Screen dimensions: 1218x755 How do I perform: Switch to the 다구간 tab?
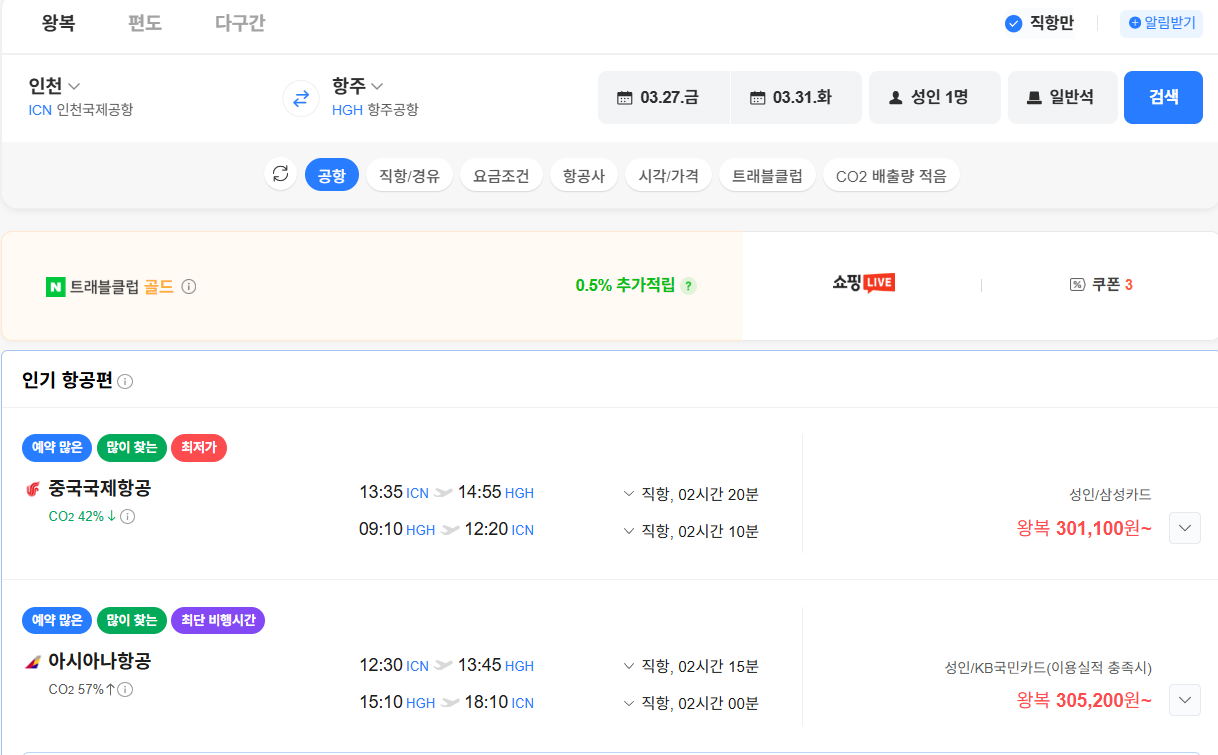(240, 23)
